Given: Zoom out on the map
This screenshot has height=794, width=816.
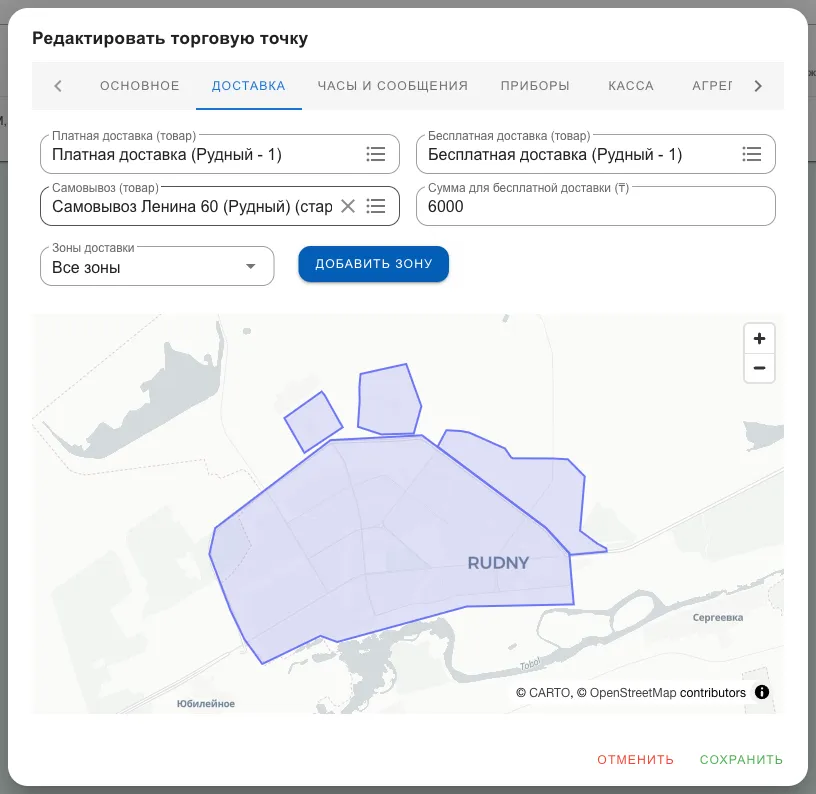Looking at the screenshot, I should (759, 368).
